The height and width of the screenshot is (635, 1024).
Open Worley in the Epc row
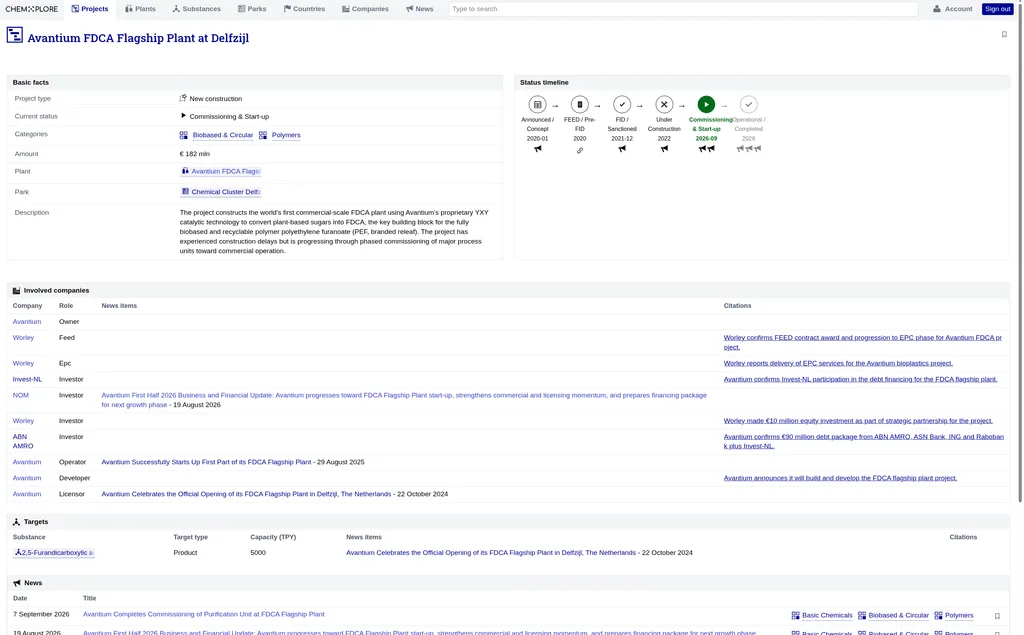23,363
